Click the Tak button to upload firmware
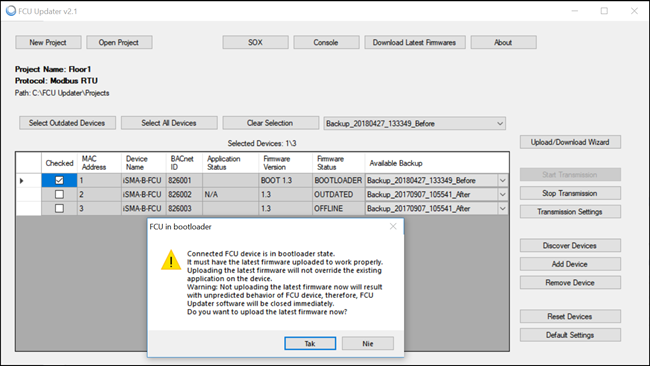The height and width of the screenshot is (366, 650). 310,343
